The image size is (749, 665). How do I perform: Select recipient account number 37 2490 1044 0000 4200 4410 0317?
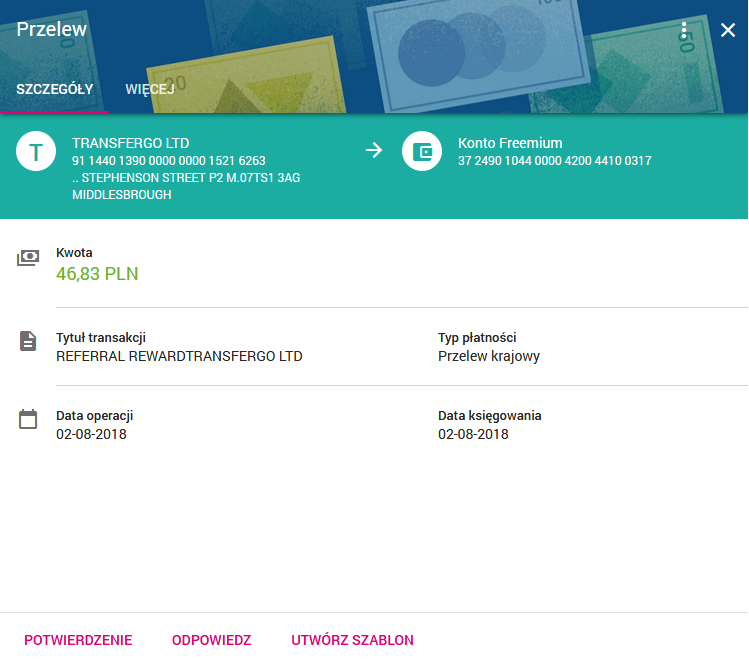point(555,161)
